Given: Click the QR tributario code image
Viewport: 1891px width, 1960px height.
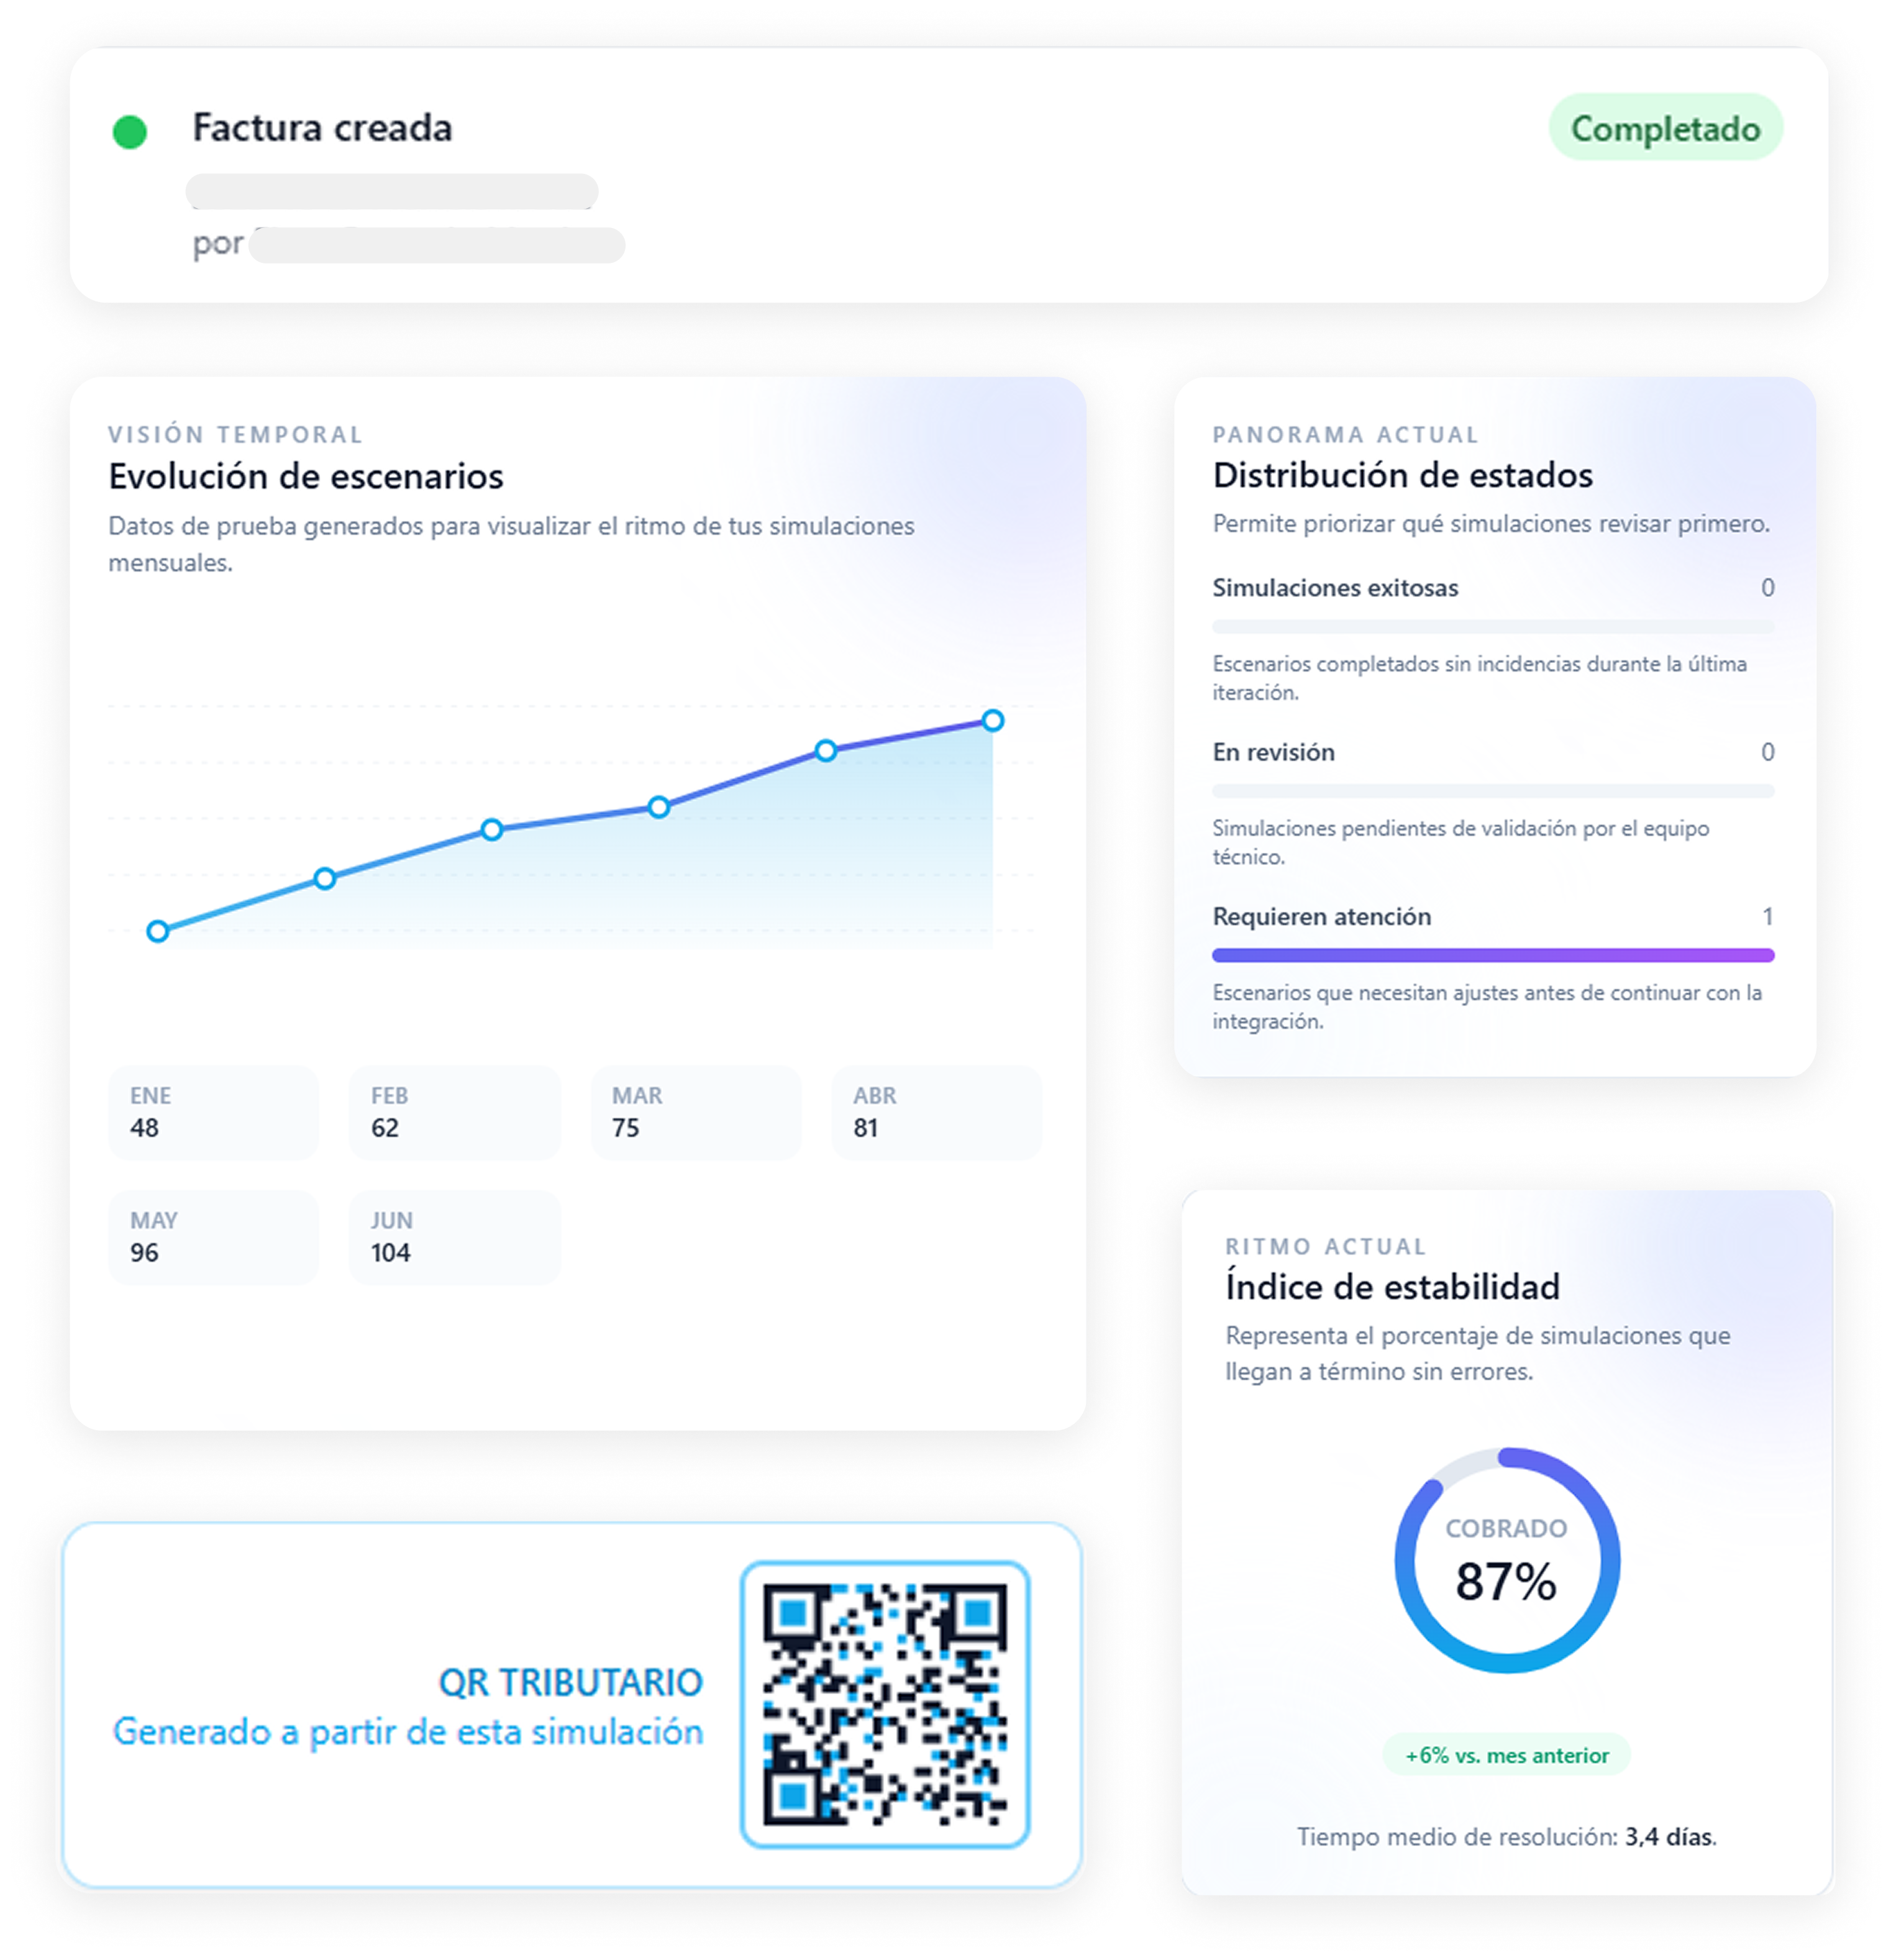Looking at the screenshot, I should click(885, 1705).
